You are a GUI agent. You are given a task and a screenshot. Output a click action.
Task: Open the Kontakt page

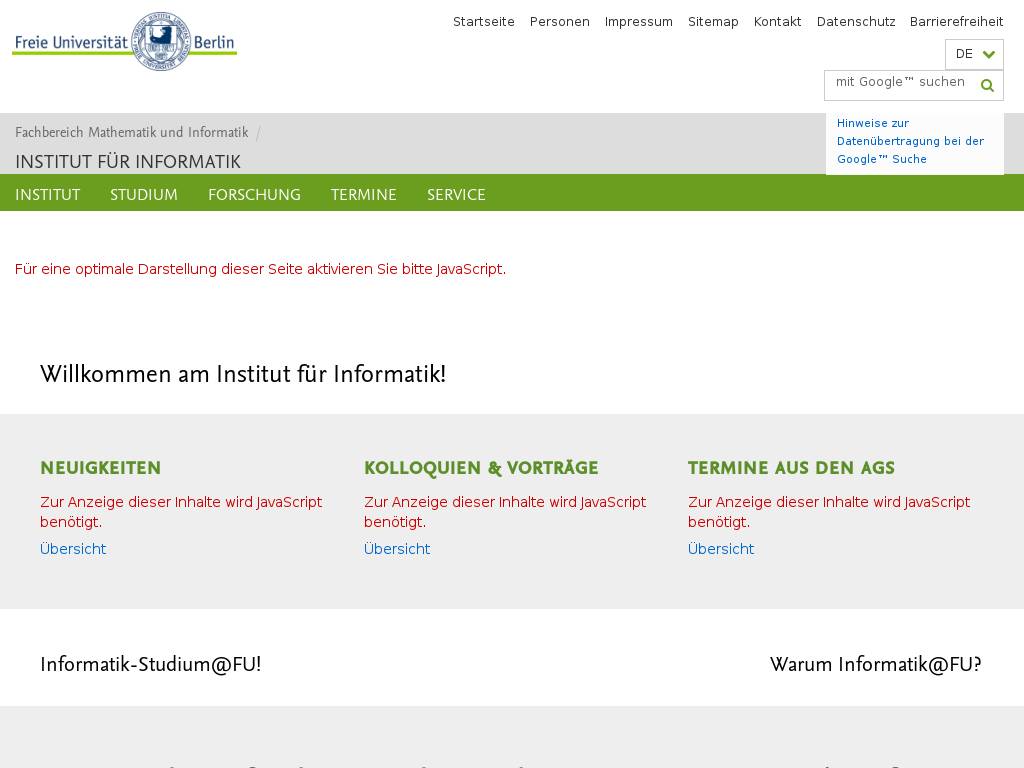(777, 22)
